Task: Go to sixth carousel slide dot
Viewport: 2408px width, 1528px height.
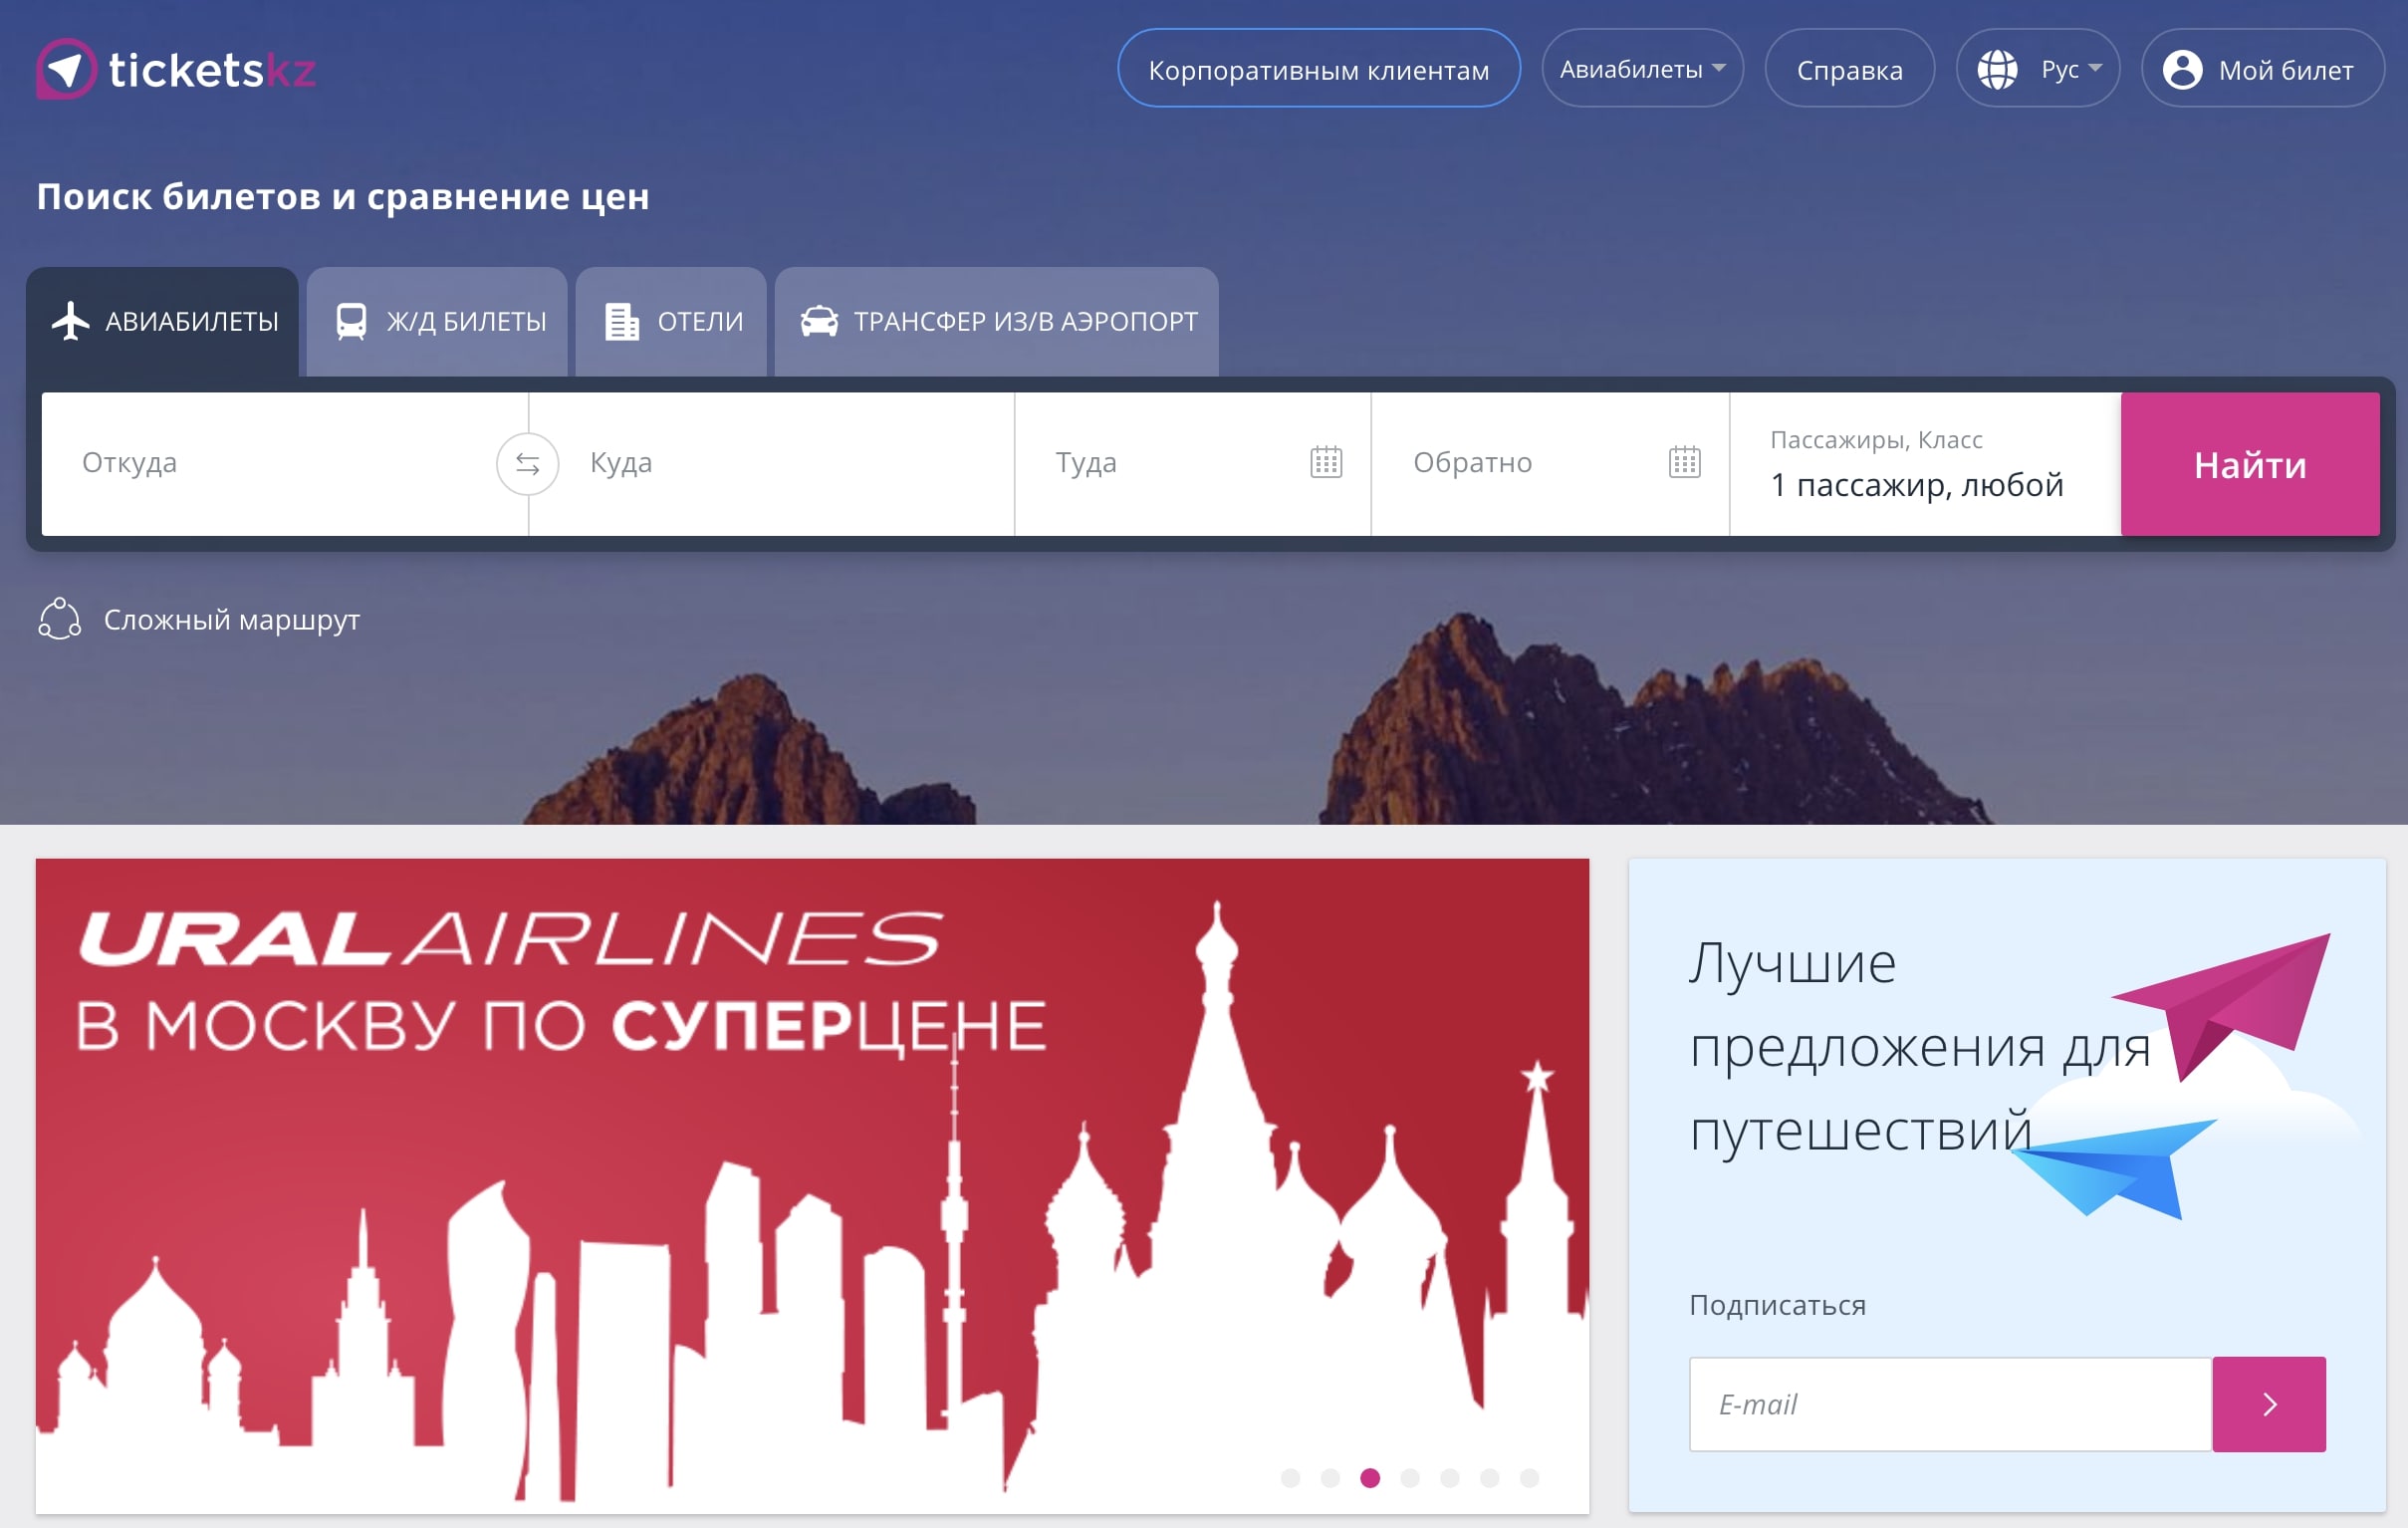Action: [1489, 1478]
